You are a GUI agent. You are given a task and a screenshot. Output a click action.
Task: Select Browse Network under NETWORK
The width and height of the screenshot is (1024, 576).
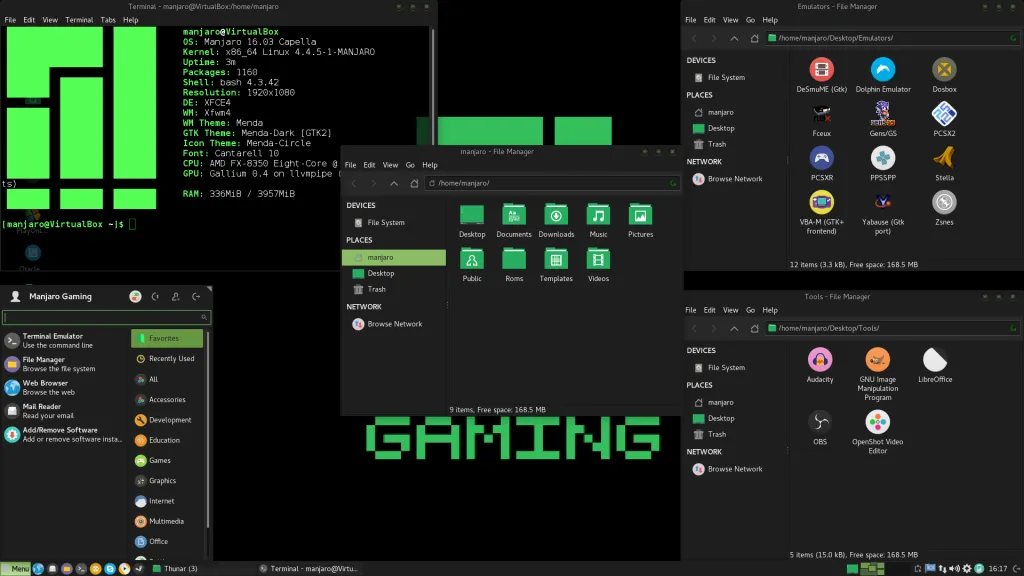(386, 323)
